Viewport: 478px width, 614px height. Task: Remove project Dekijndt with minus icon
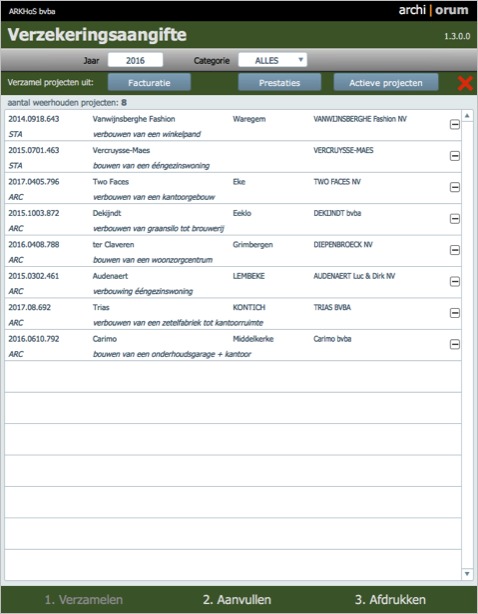point(455,219)
